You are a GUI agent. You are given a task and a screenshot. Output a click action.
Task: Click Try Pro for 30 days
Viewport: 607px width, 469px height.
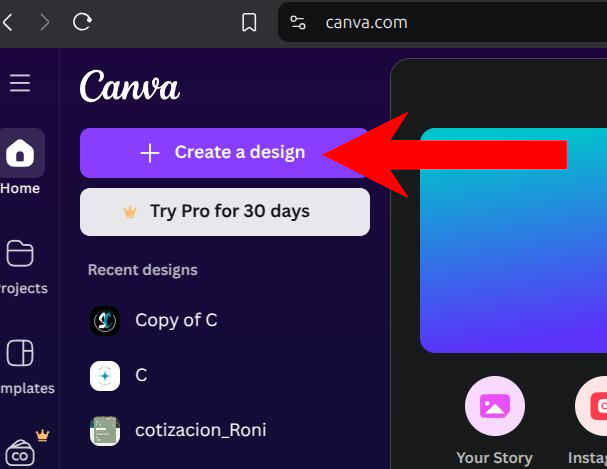(225, 212)
